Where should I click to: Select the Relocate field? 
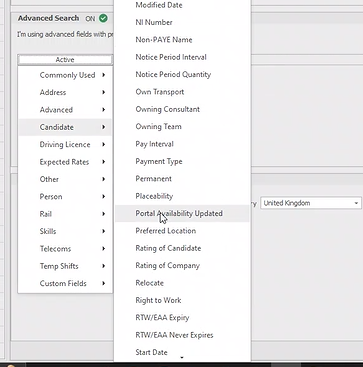tap(182, 283)
